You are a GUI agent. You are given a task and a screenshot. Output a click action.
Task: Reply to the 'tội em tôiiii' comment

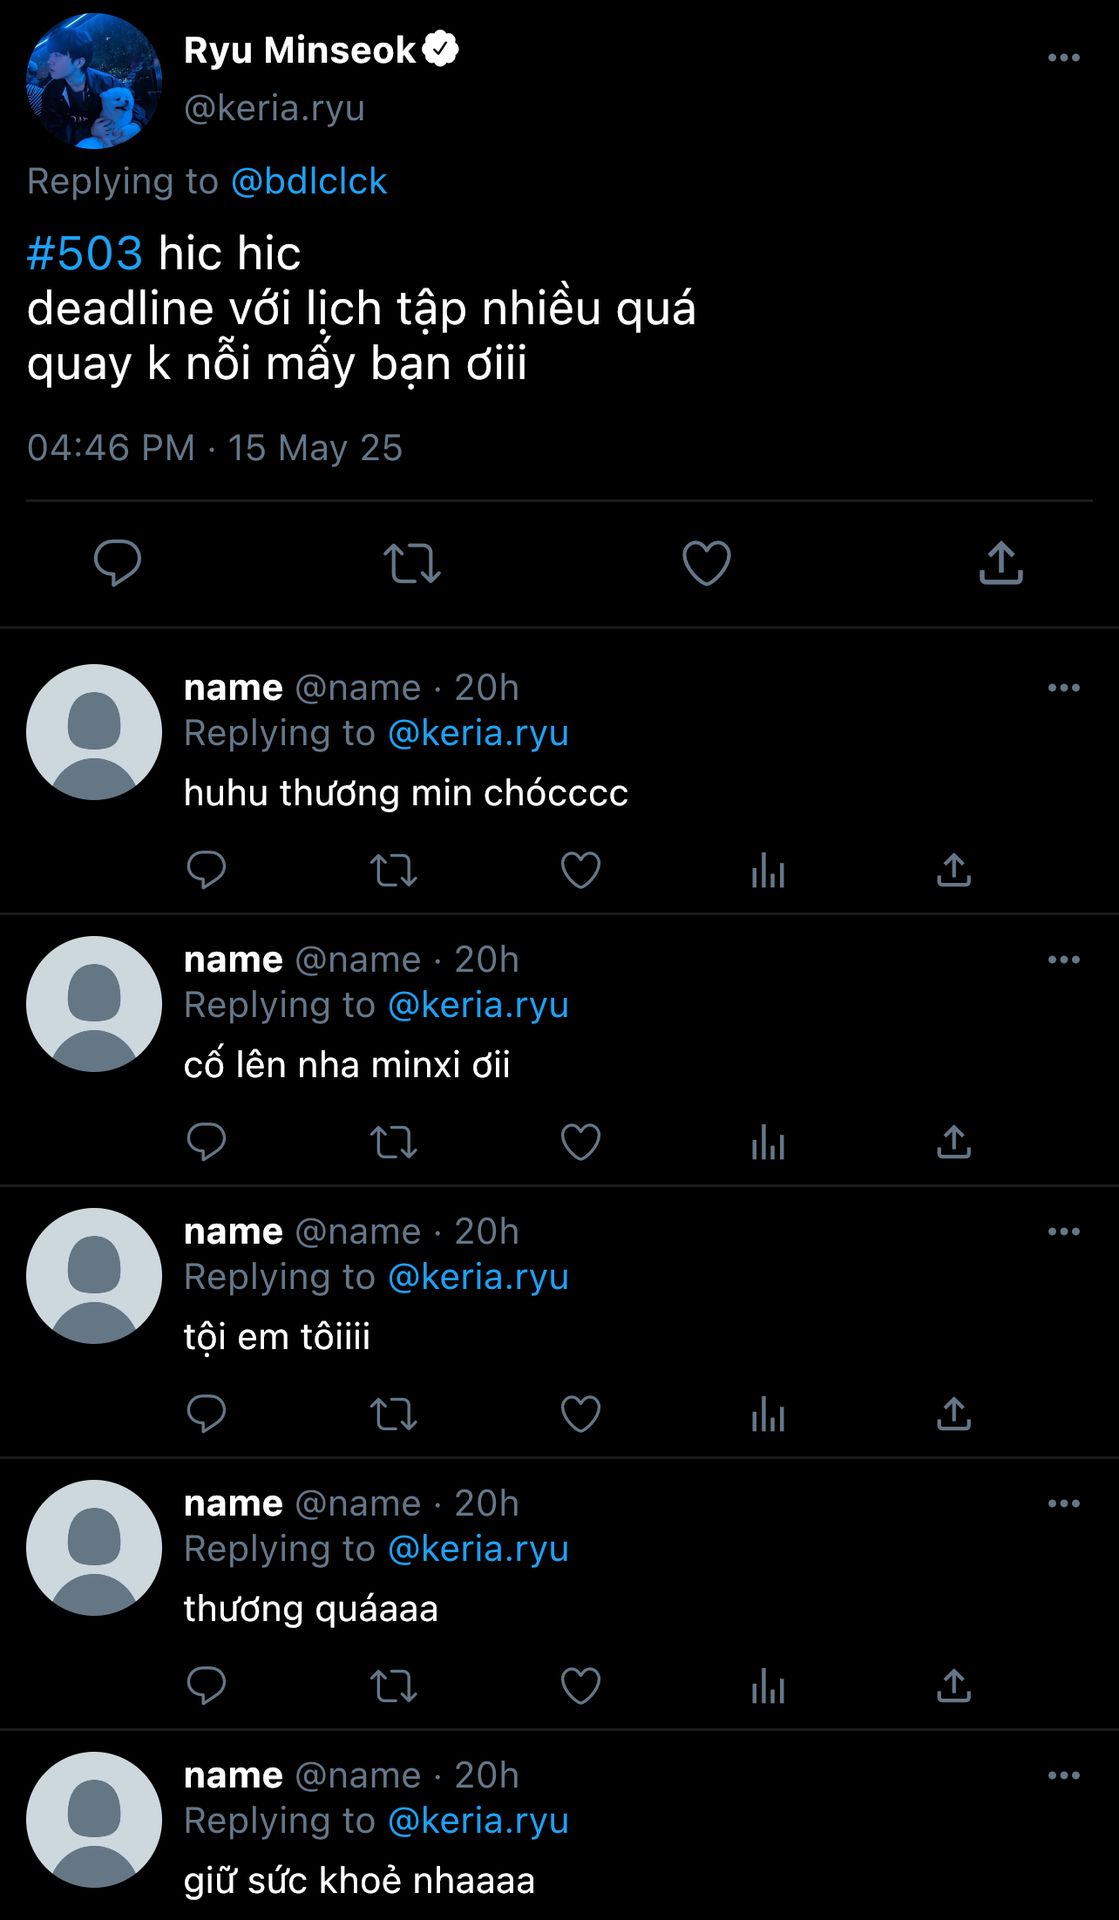click(206, 1415)
